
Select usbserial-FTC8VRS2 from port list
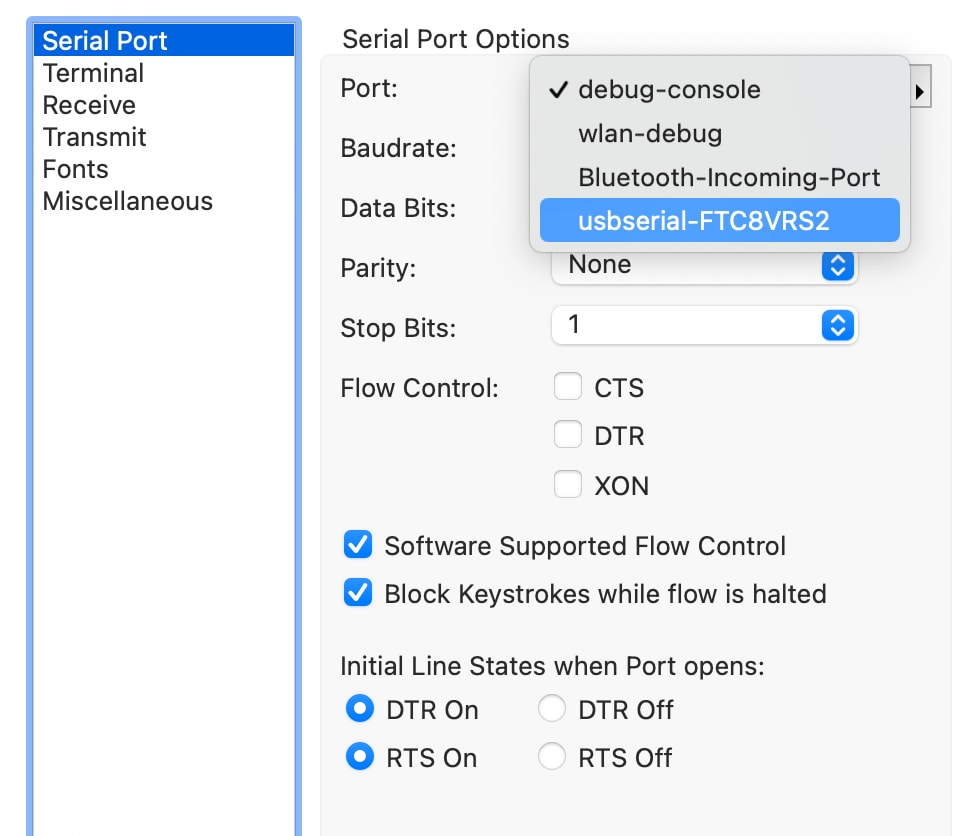click(x=719, y=220)
